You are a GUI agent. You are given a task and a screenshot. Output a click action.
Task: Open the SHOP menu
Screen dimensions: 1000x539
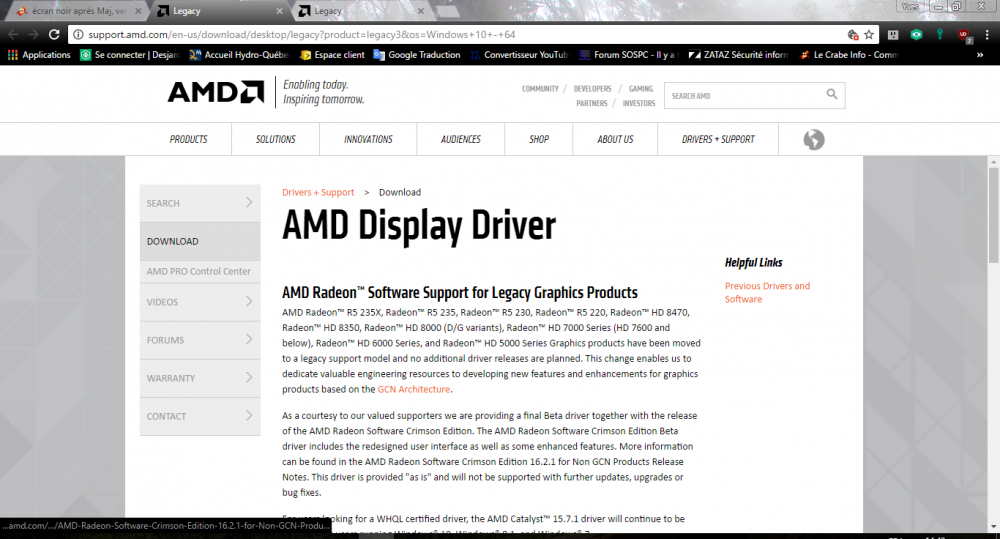539,139
